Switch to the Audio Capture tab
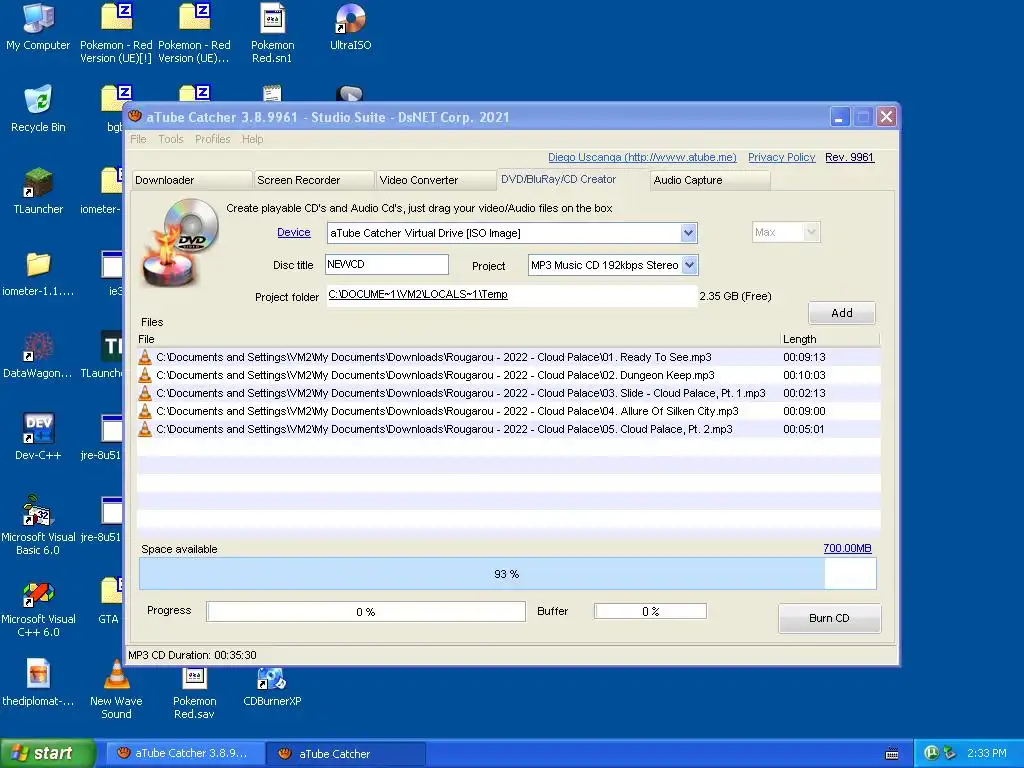The image size is (1024, 768). [x=710, y=180]
